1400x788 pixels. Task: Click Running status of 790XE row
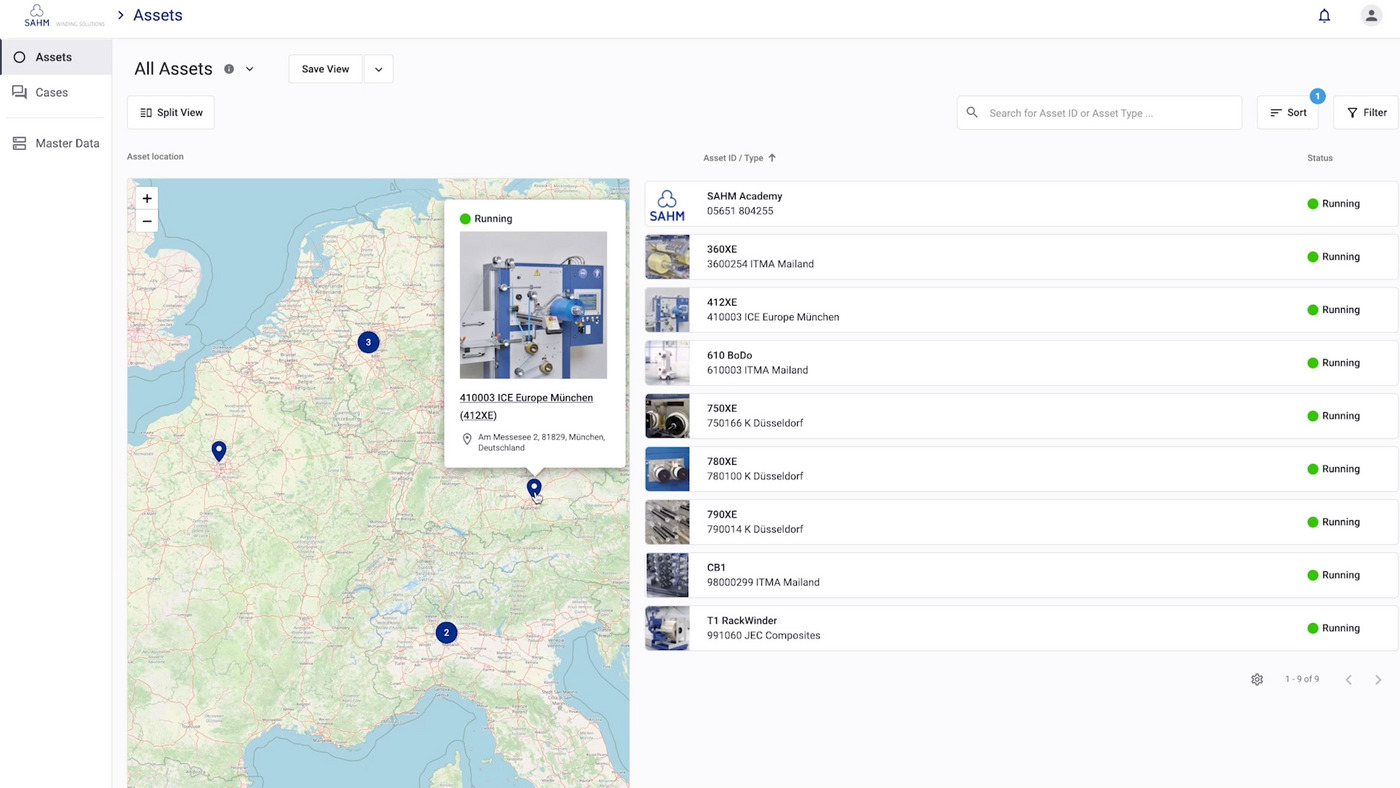click(1334, 522)
